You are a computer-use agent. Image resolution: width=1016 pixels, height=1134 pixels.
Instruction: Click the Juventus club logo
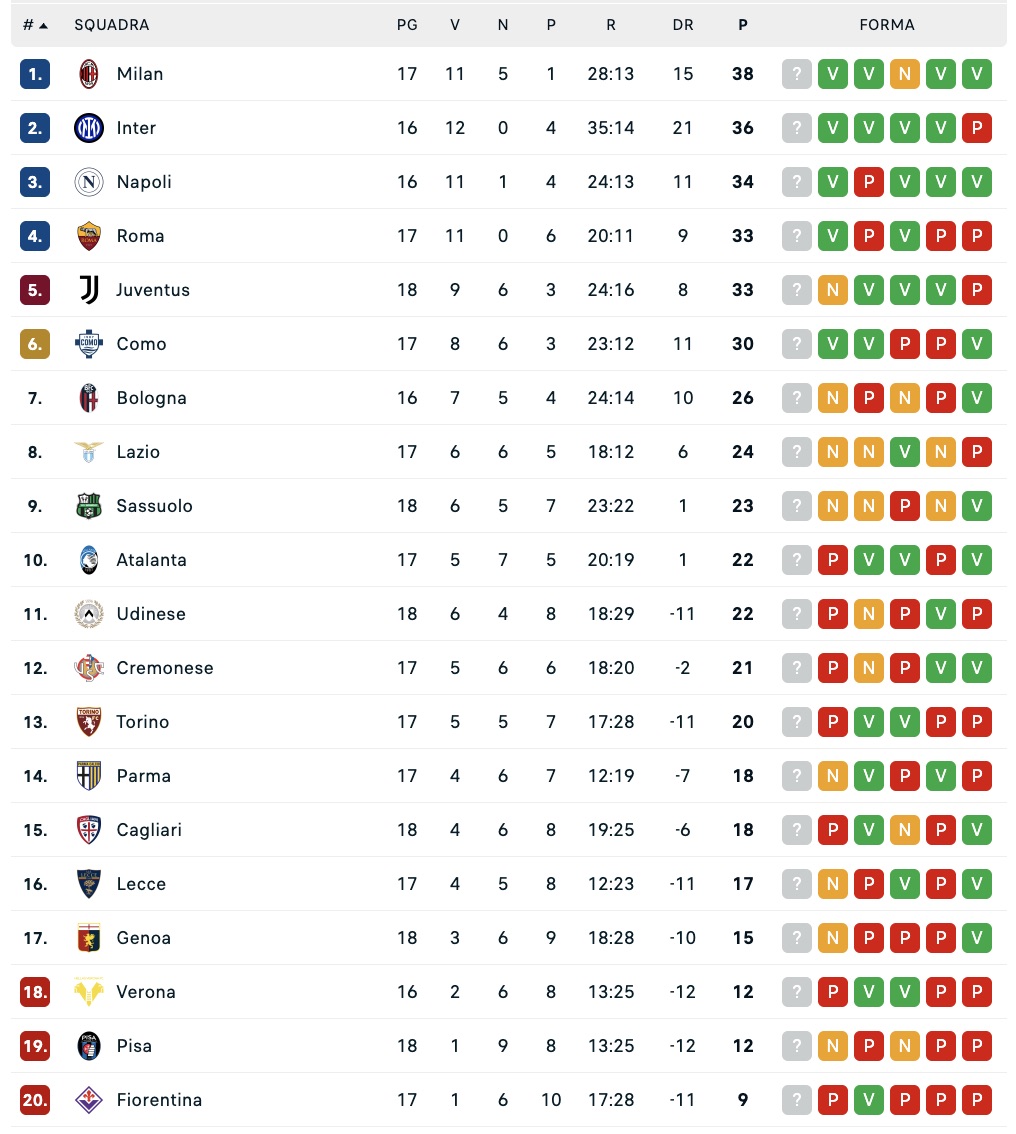[89, 290]
